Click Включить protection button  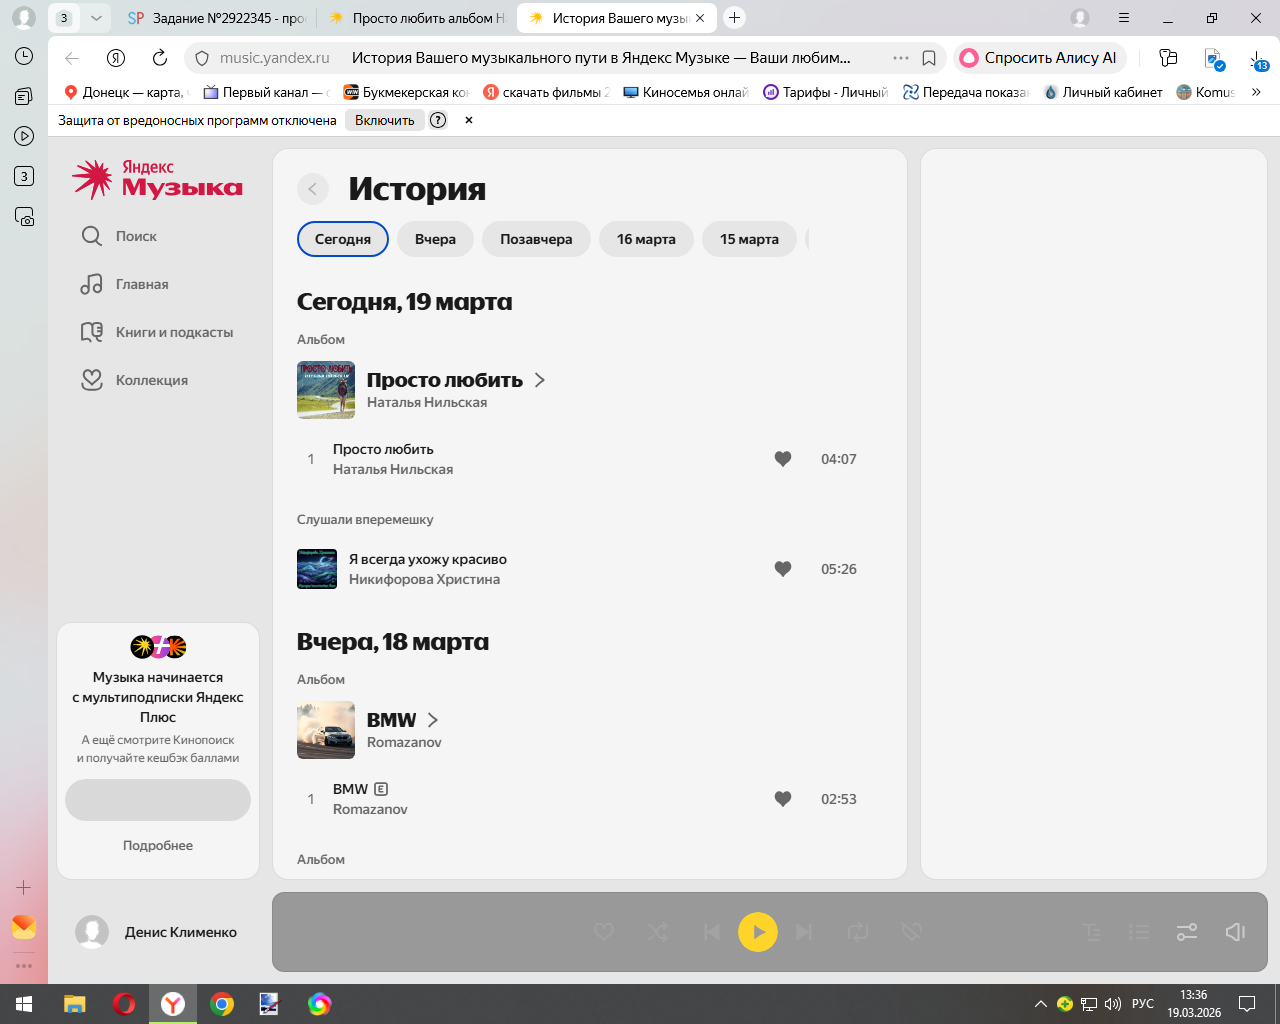point(385,120)
